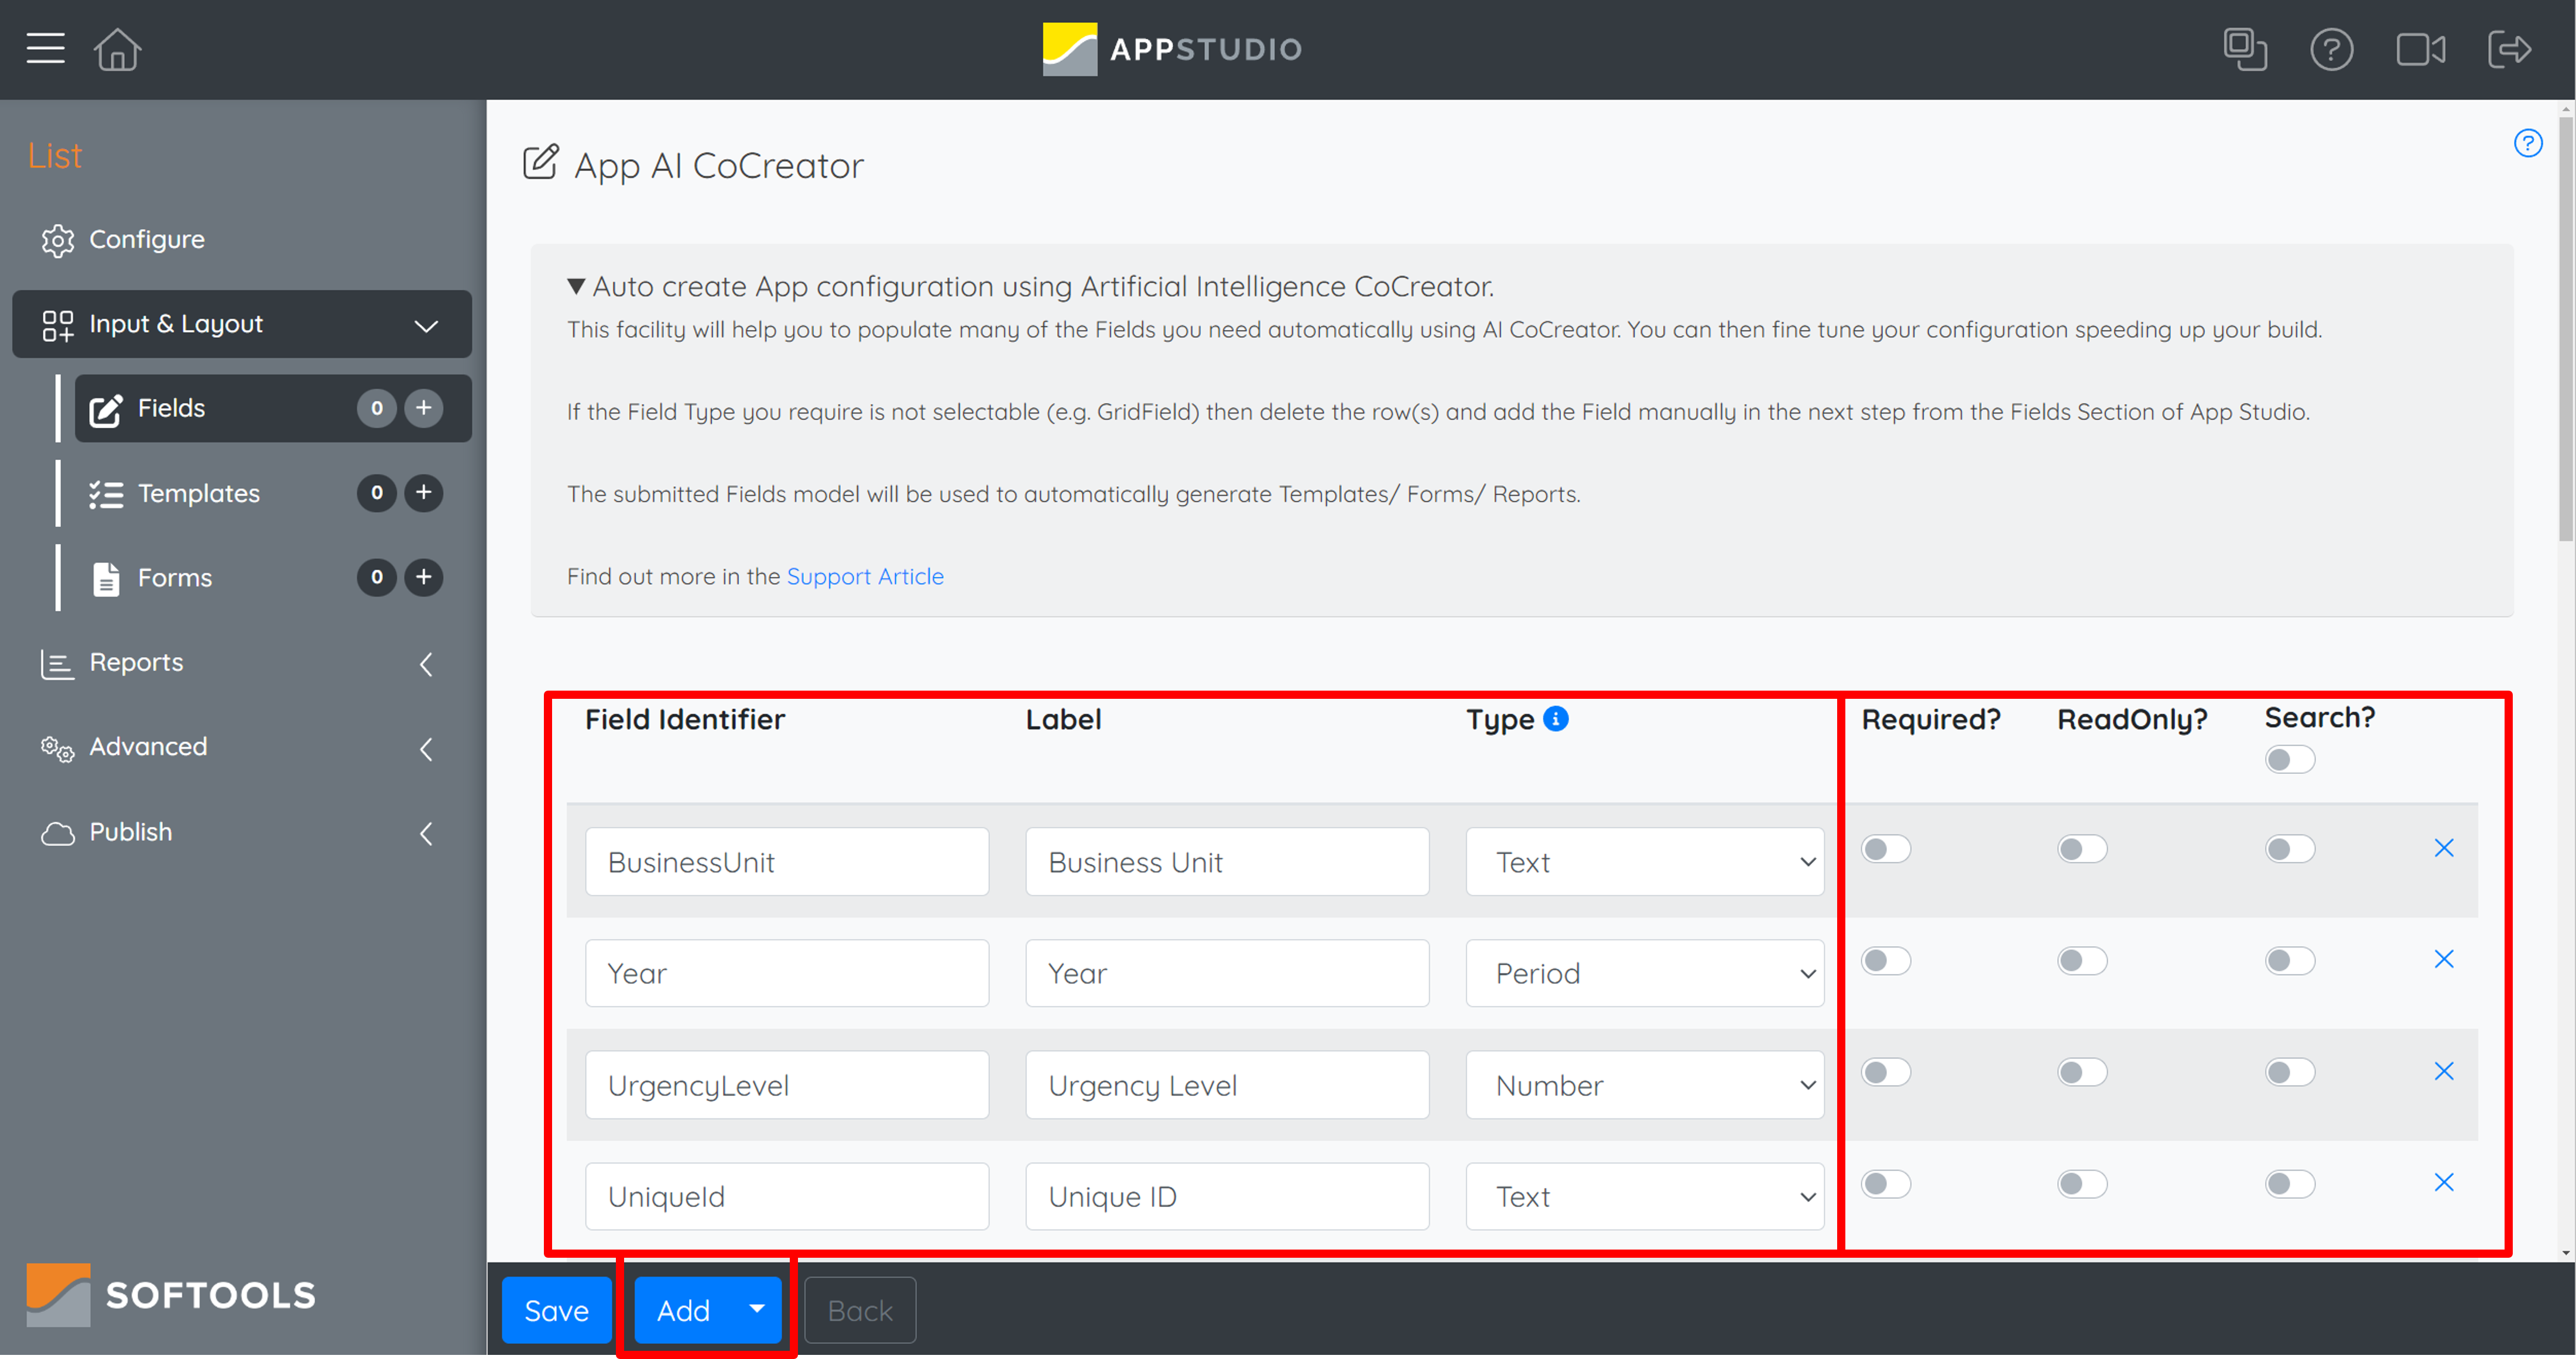Viewport: 2576px width, 1359px height.
Task: Delete the BusinessUnit row with X icon
Action: pyautogui.click(x=2443, y=848)
